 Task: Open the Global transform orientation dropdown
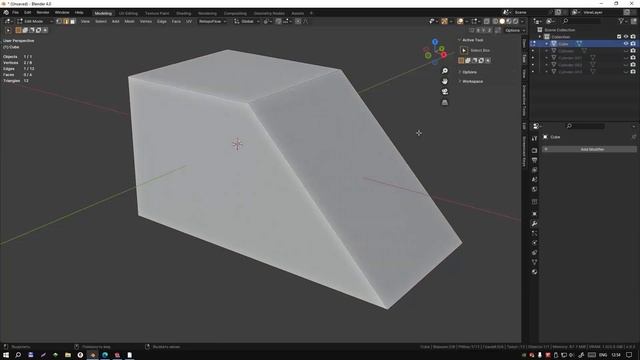pyautogui.click(x=247, y=21)
